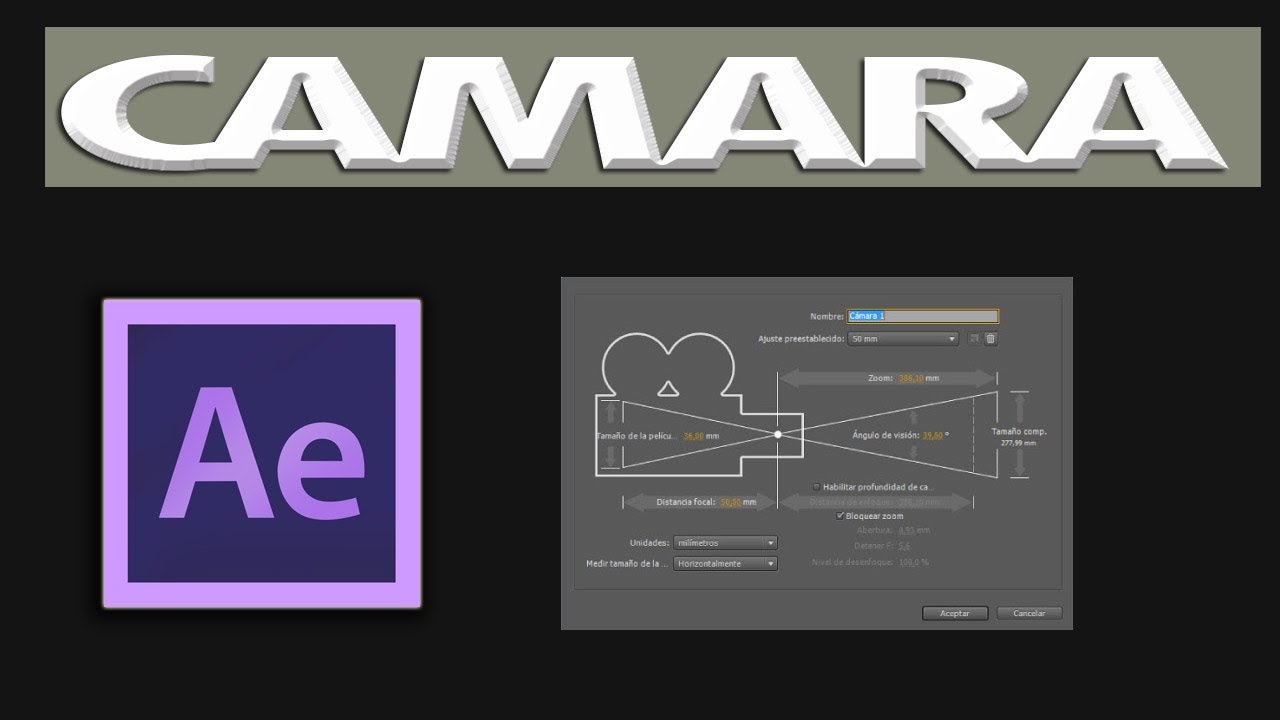The width and height of the screenshot is (1280, 720).
Task: Click the dimmed Nivel de desenfoque value
Action: click(x=909, y=562)
